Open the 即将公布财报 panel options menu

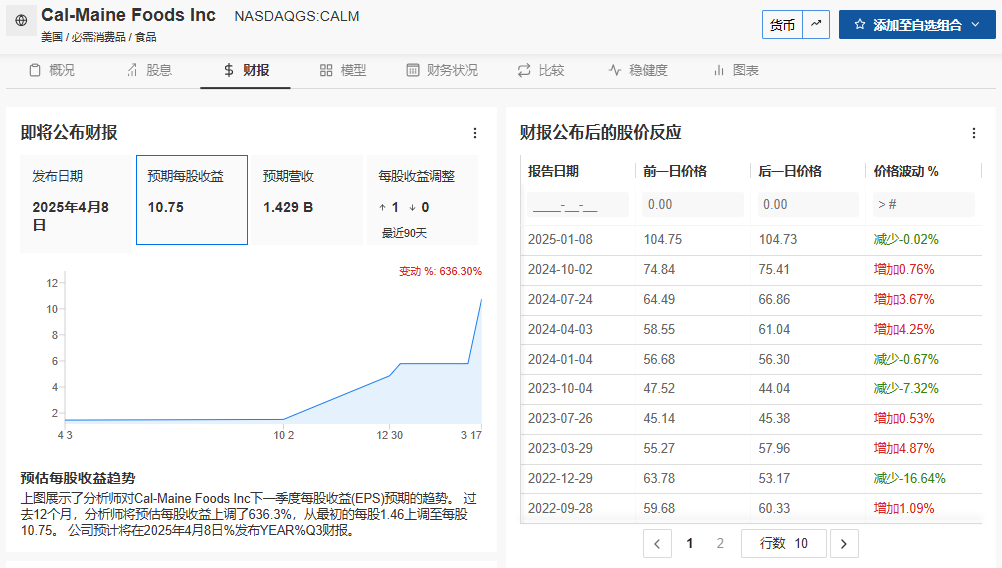click(x=475, y=133)
